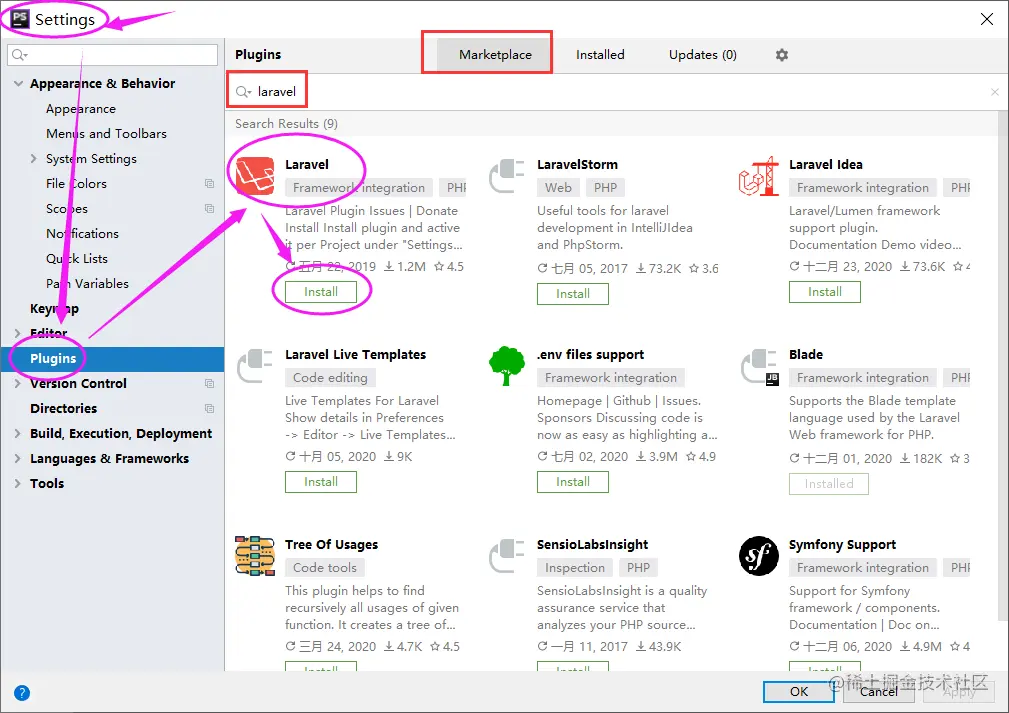Screen dimensions: 1009x713
Task: Click the project-level icon beside Version Control
Action: [209, 384]
